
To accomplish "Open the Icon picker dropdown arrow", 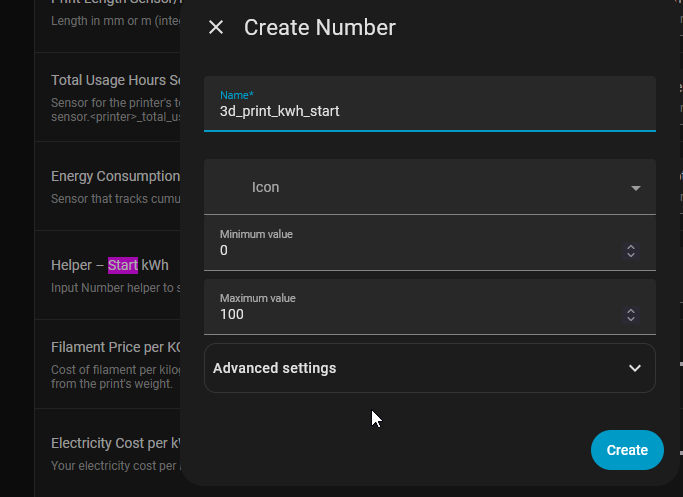I will 635,188.
